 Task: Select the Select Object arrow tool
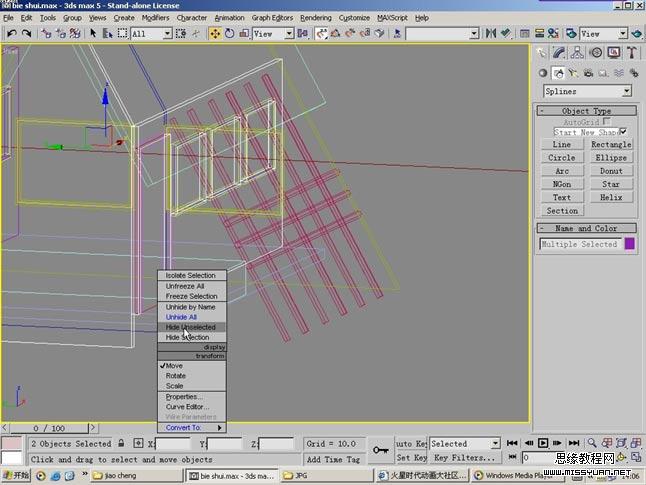click(x=93, y=33)
